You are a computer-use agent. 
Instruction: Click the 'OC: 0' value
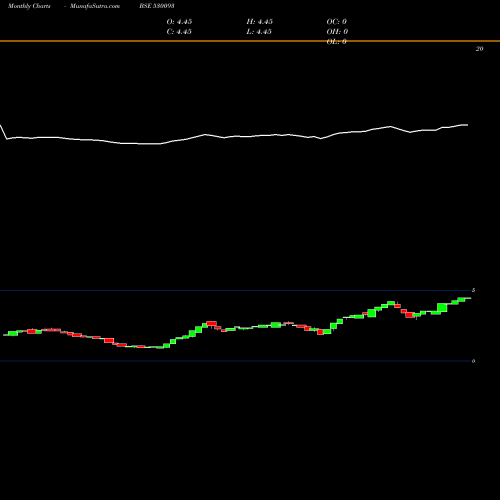(x=337, y=22)
